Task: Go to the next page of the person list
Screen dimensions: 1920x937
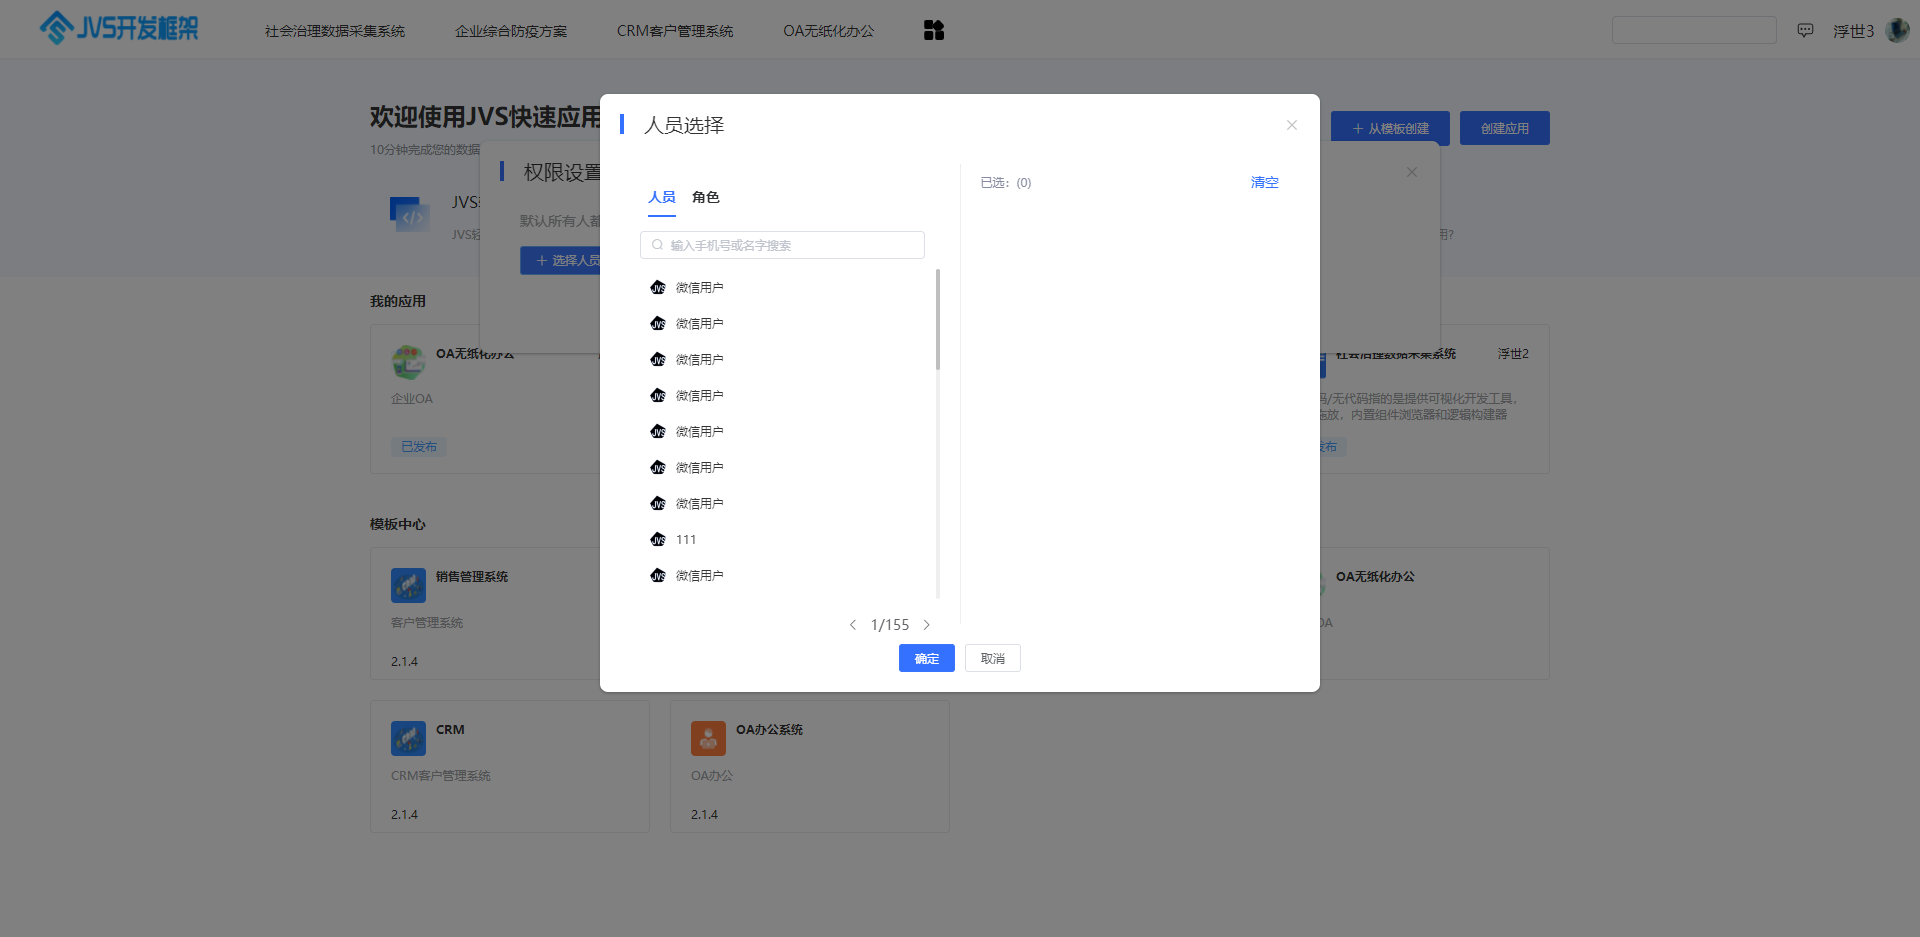Action: pos(926,625)
